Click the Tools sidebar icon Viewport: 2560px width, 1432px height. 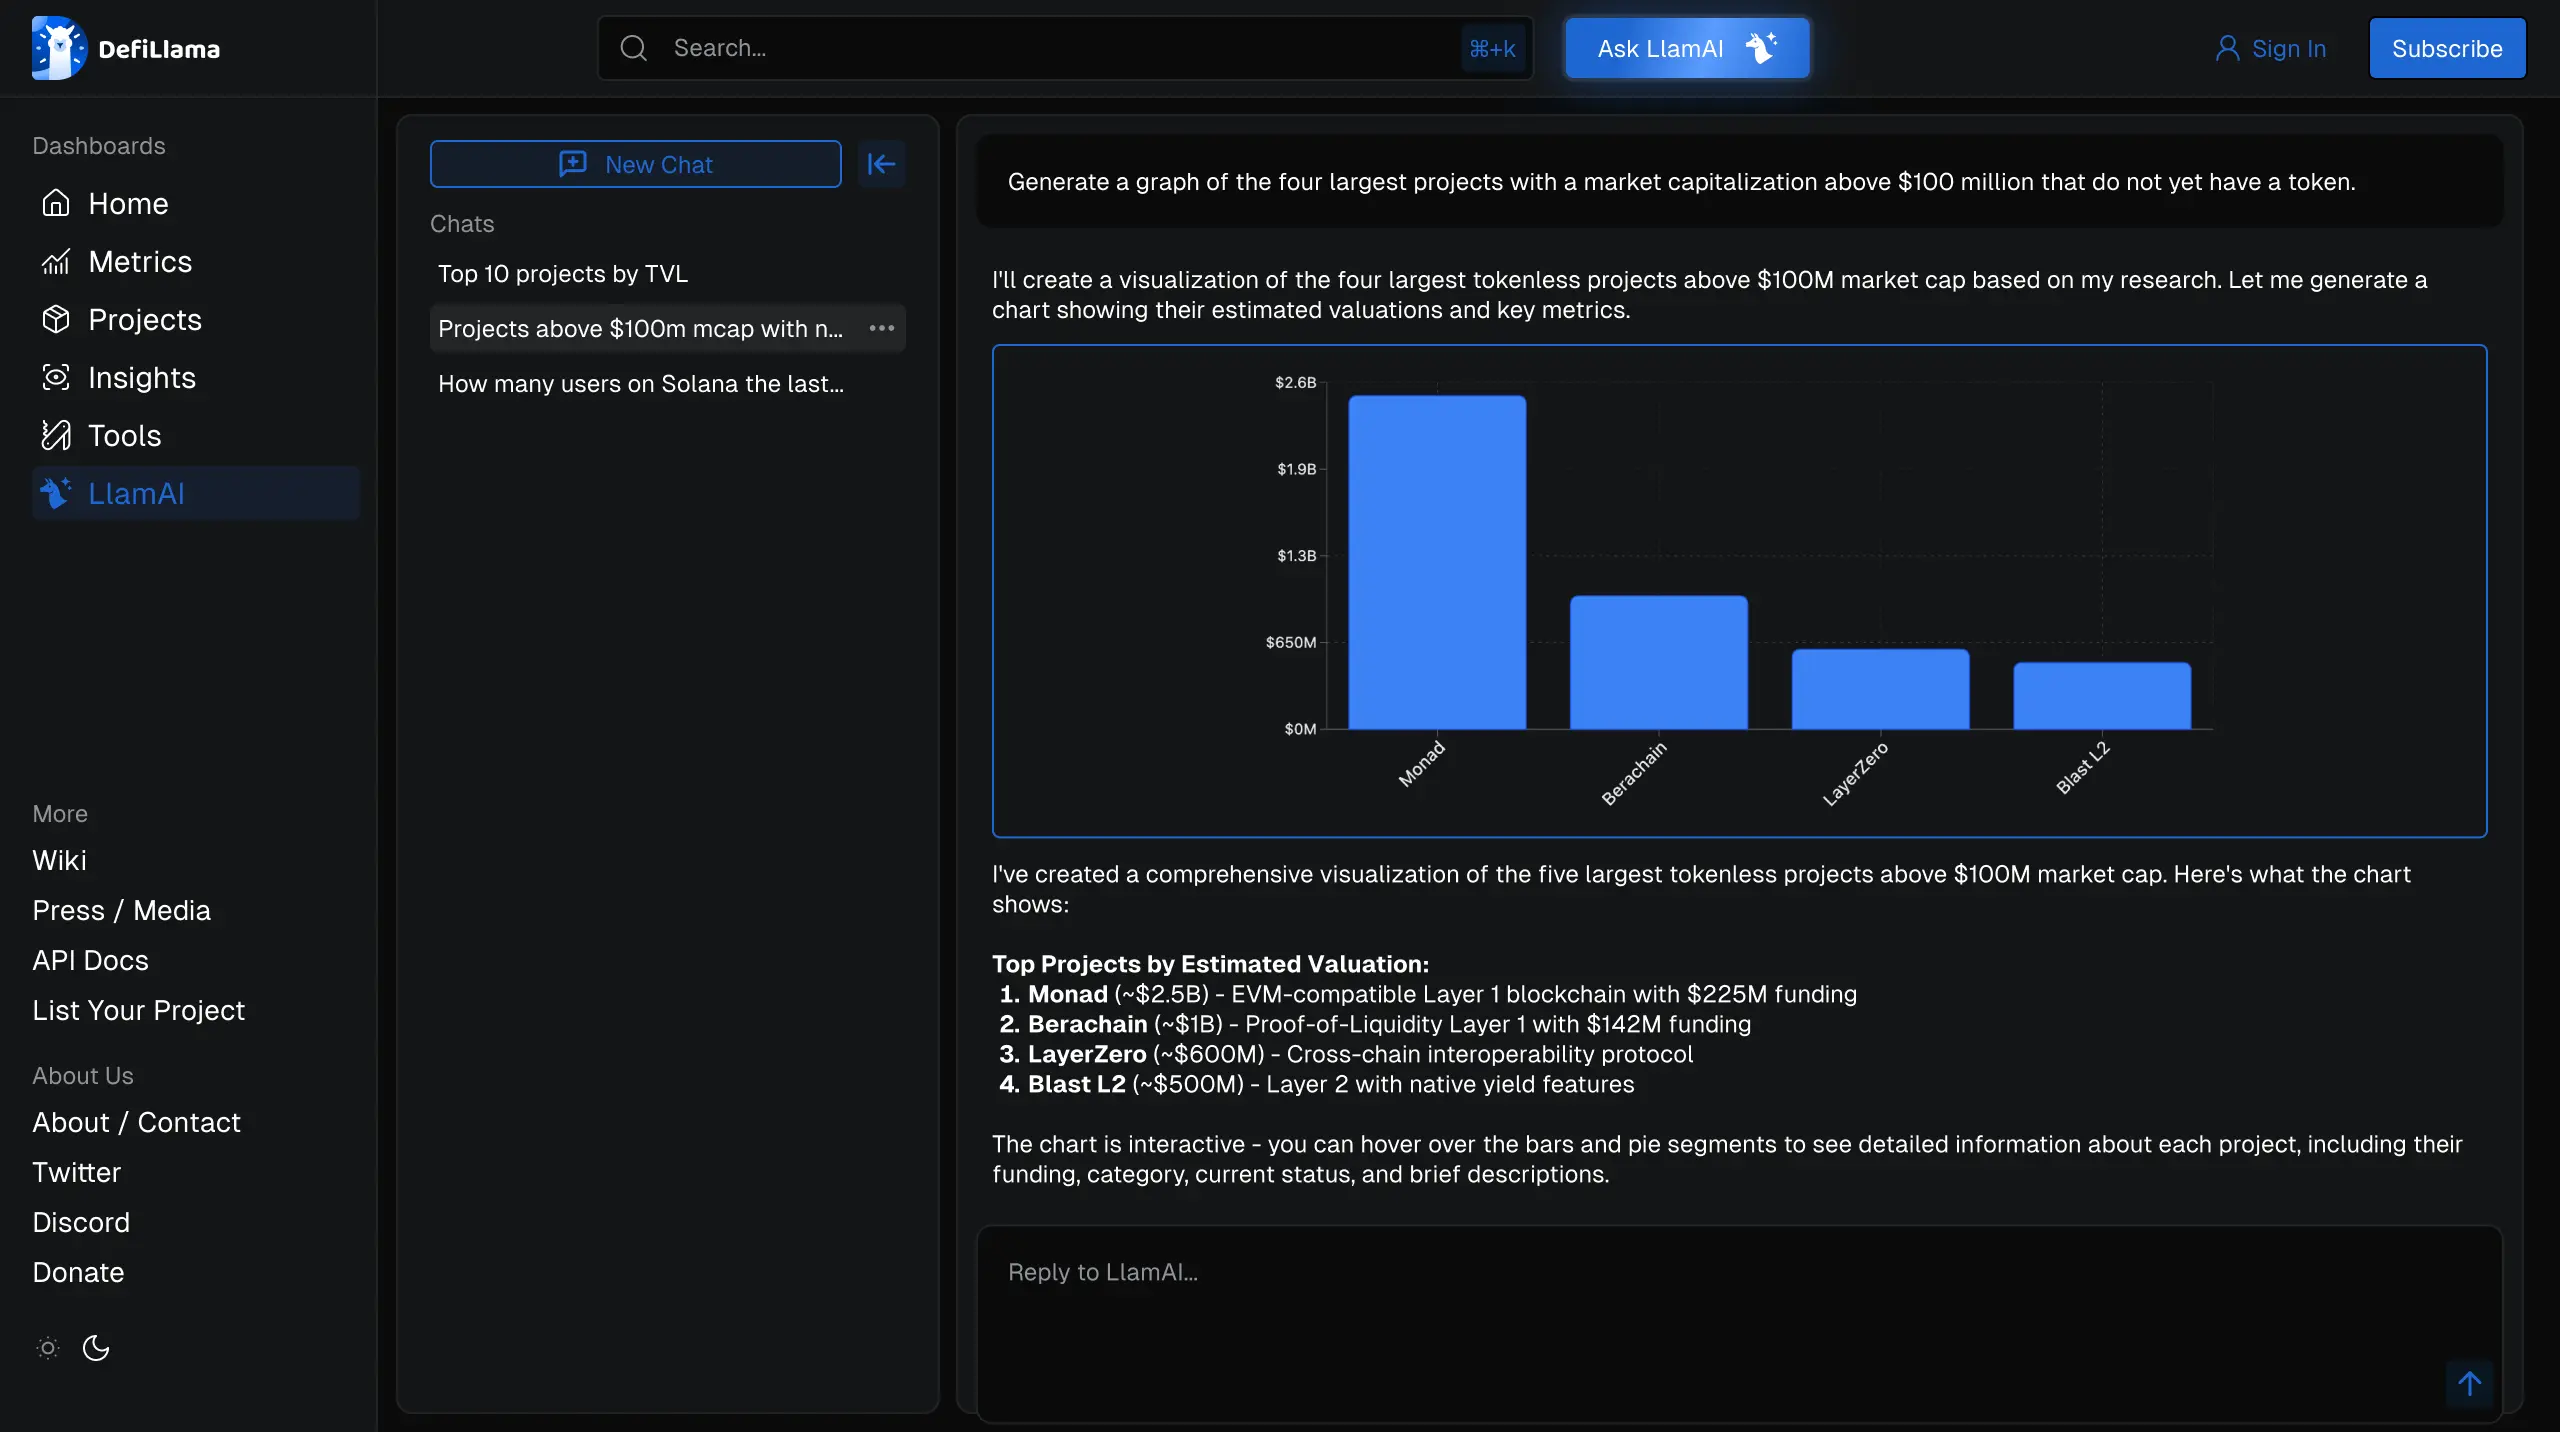pos(56,435)
